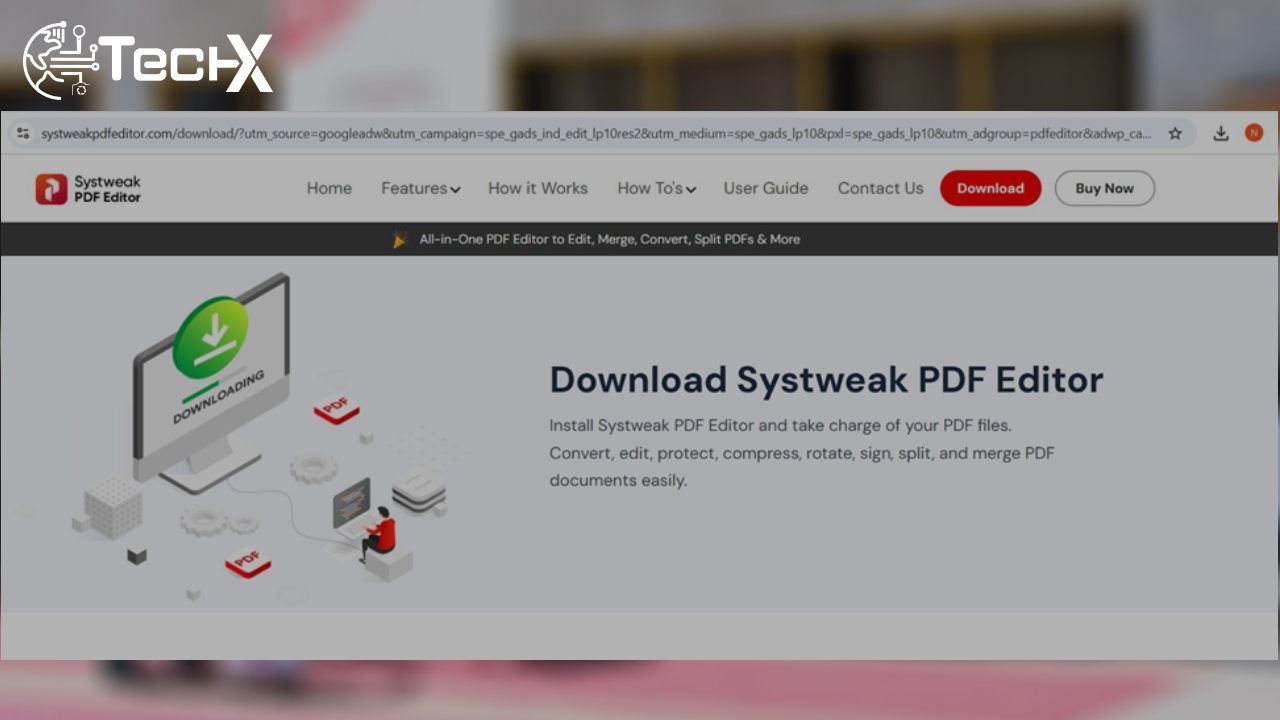This screenshot has height=720, width=1280.
Task: Click the red PDF icon beside the monitor
Action: pyautogui.click(x=336, y=408)
